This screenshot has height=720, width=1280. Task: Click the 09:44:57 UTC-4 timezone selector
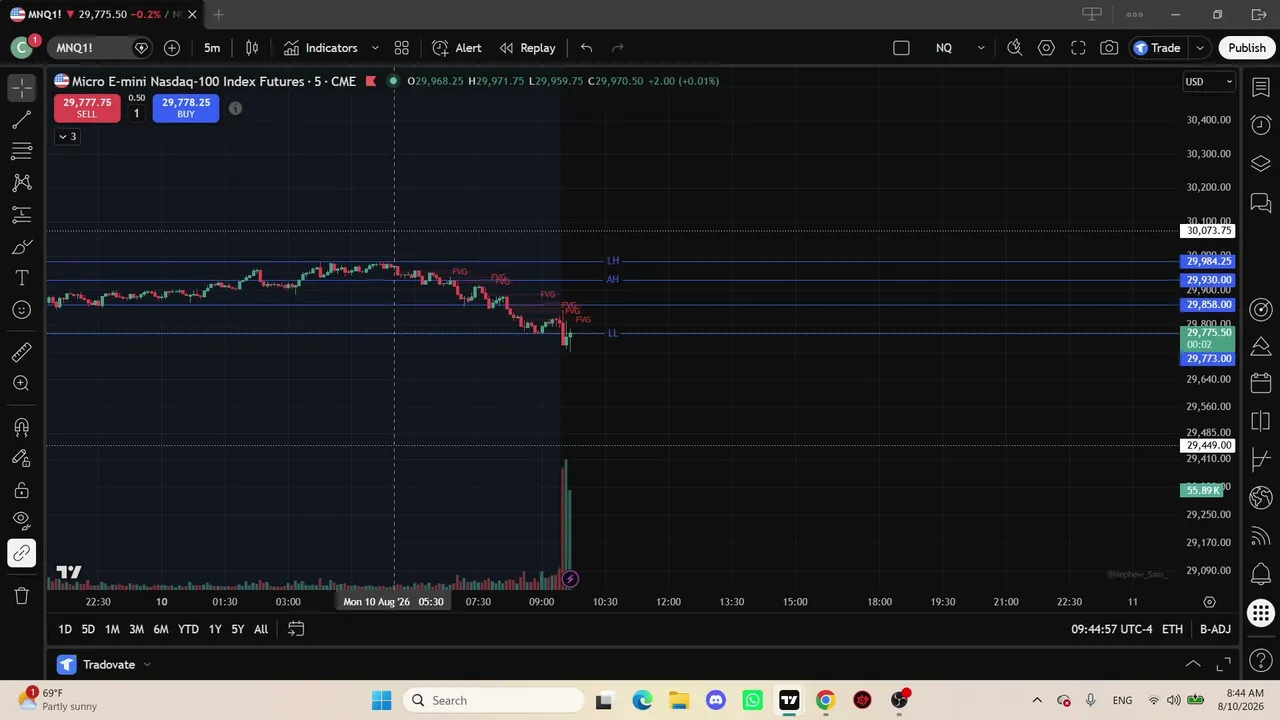point(1112,629)
